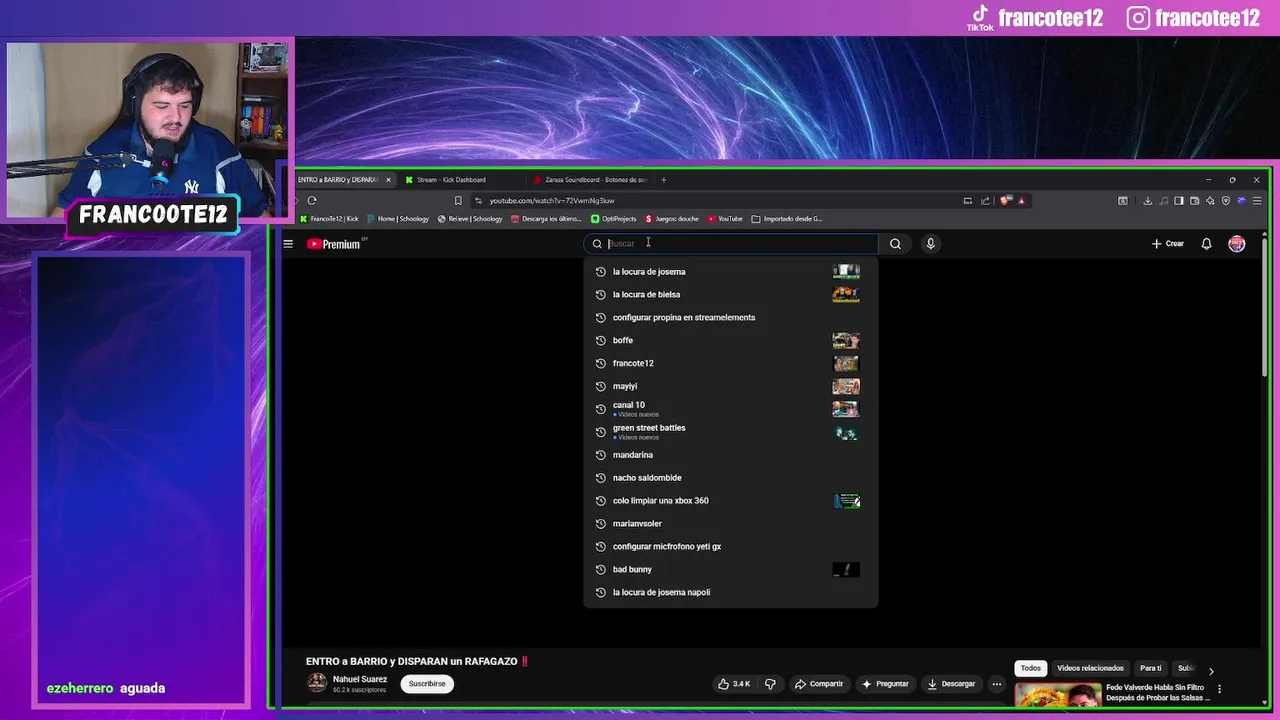Open the account avatar menu
This screenshot has width=1280, height=720.
point(1237,244)
